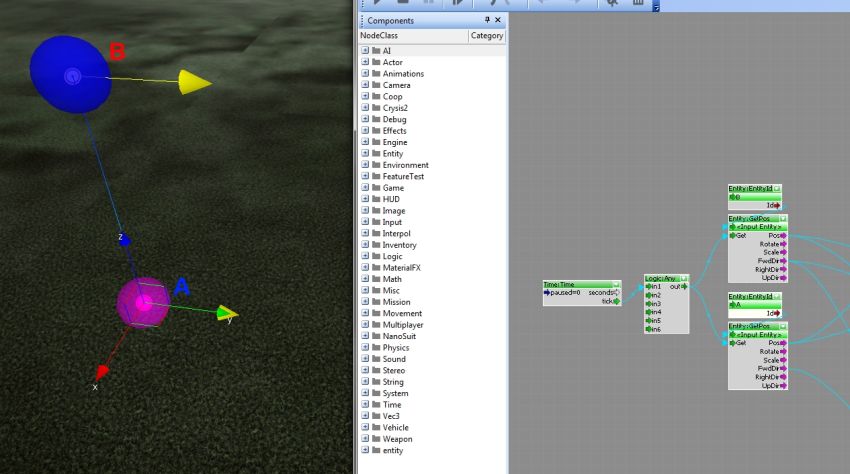850x474 pixels.
Task: Click the tick output port on Time:Time node
Action: tap(617, 301)
